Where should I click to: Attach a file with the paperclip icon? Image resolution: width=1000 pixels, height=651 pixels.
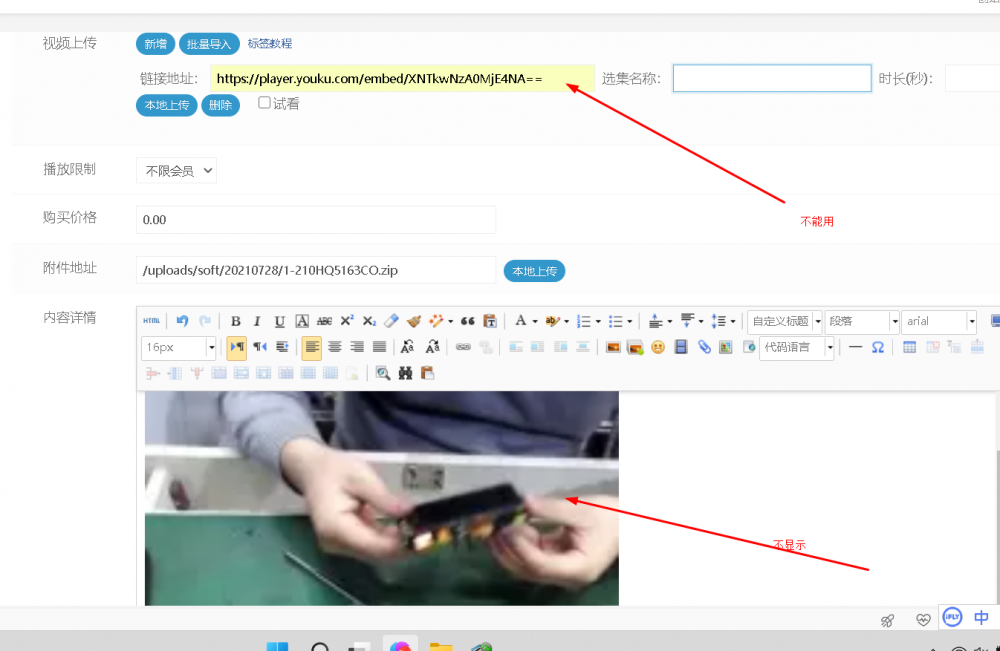click(x=703, y=347)
